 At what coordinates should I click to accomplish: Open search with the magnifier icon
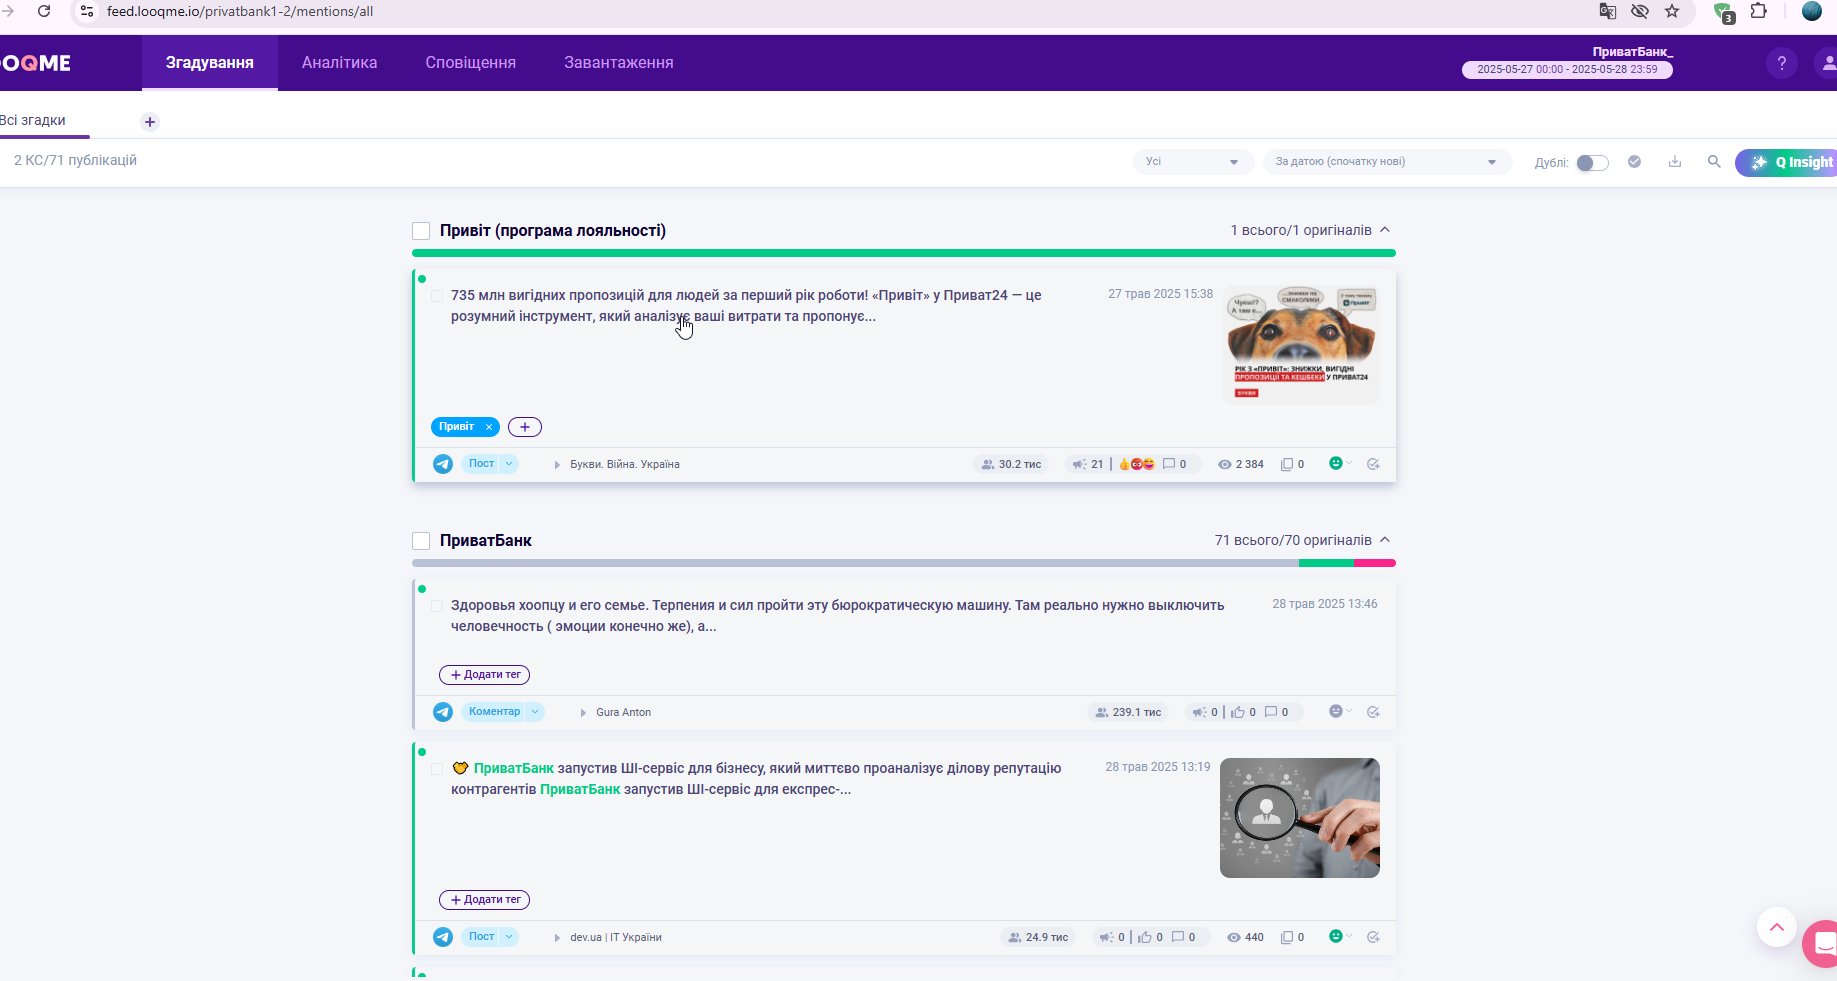point(1714,161)
